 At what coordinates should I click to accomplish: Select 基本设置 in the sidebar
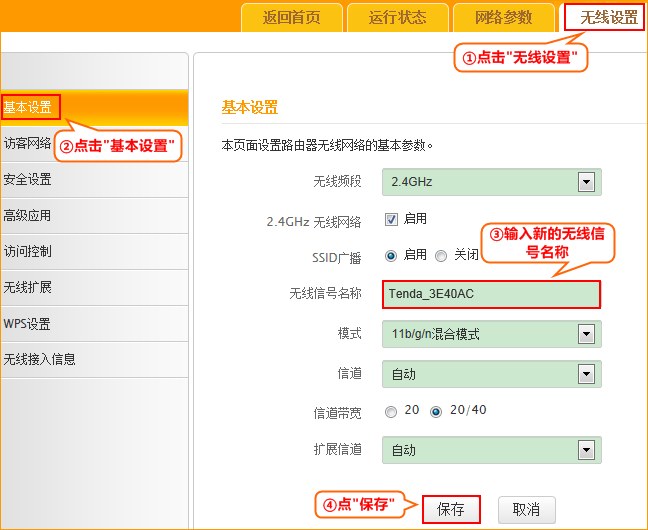pyautogui.click(x=30, y=107)
